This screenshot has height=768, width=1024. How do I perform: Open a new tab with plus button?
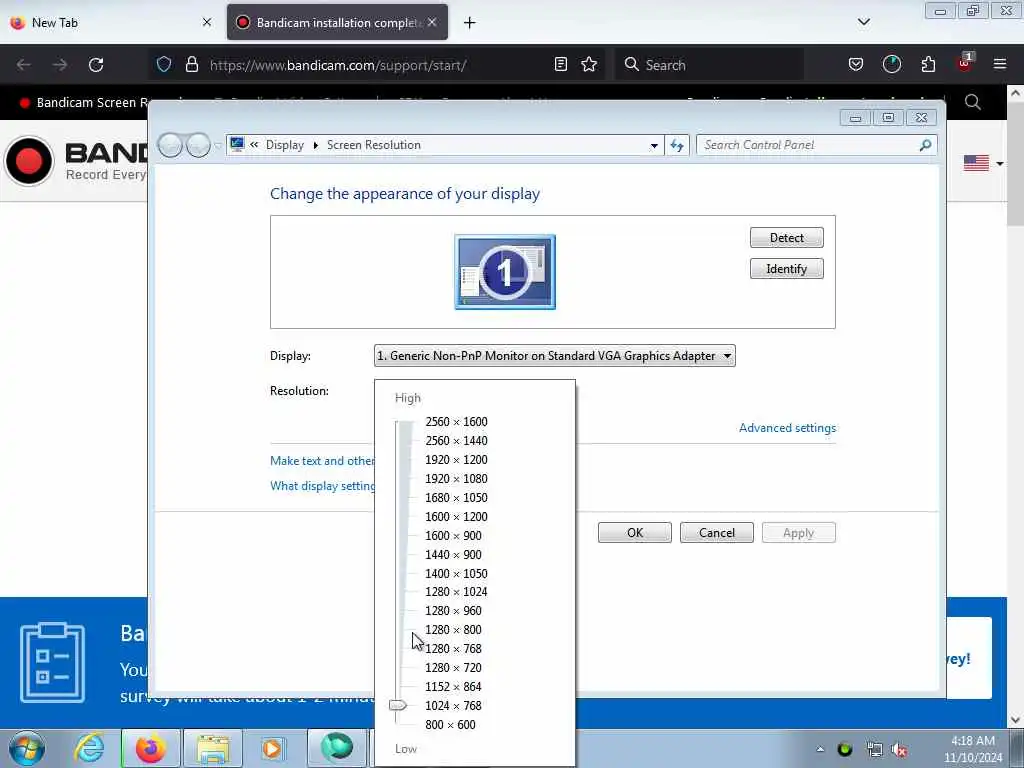(469, 23)
